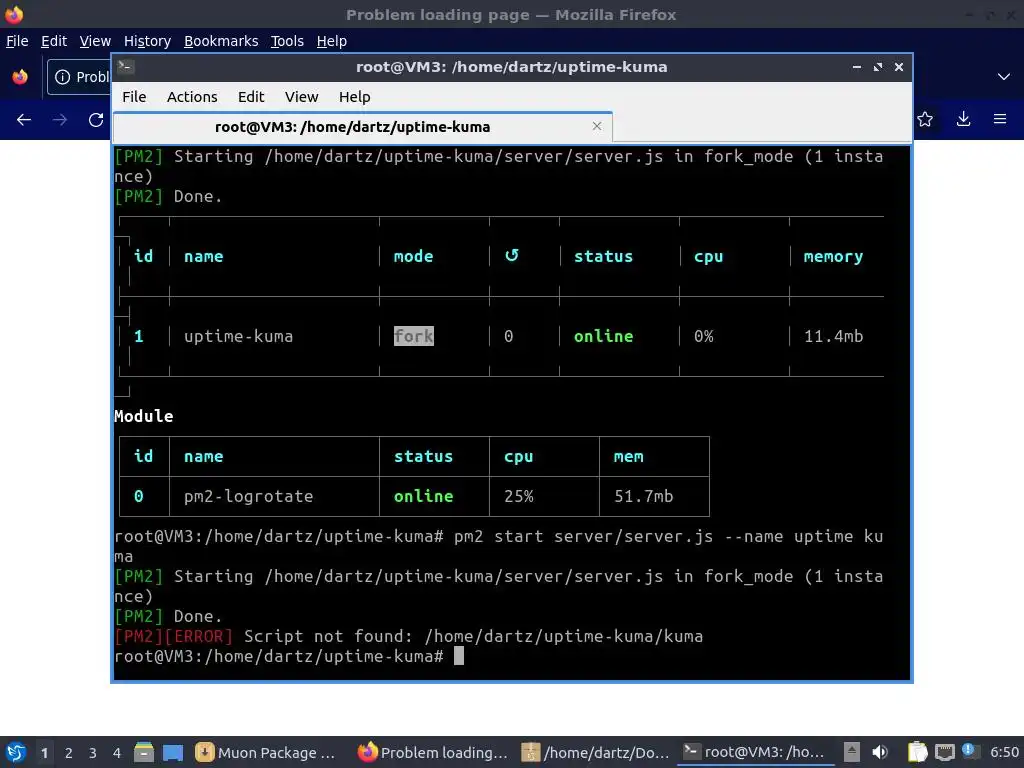Switch to root@VM3 terminal taskbar entry
The height and width of the screenshot is (768, 1024).
coord(756,752)
